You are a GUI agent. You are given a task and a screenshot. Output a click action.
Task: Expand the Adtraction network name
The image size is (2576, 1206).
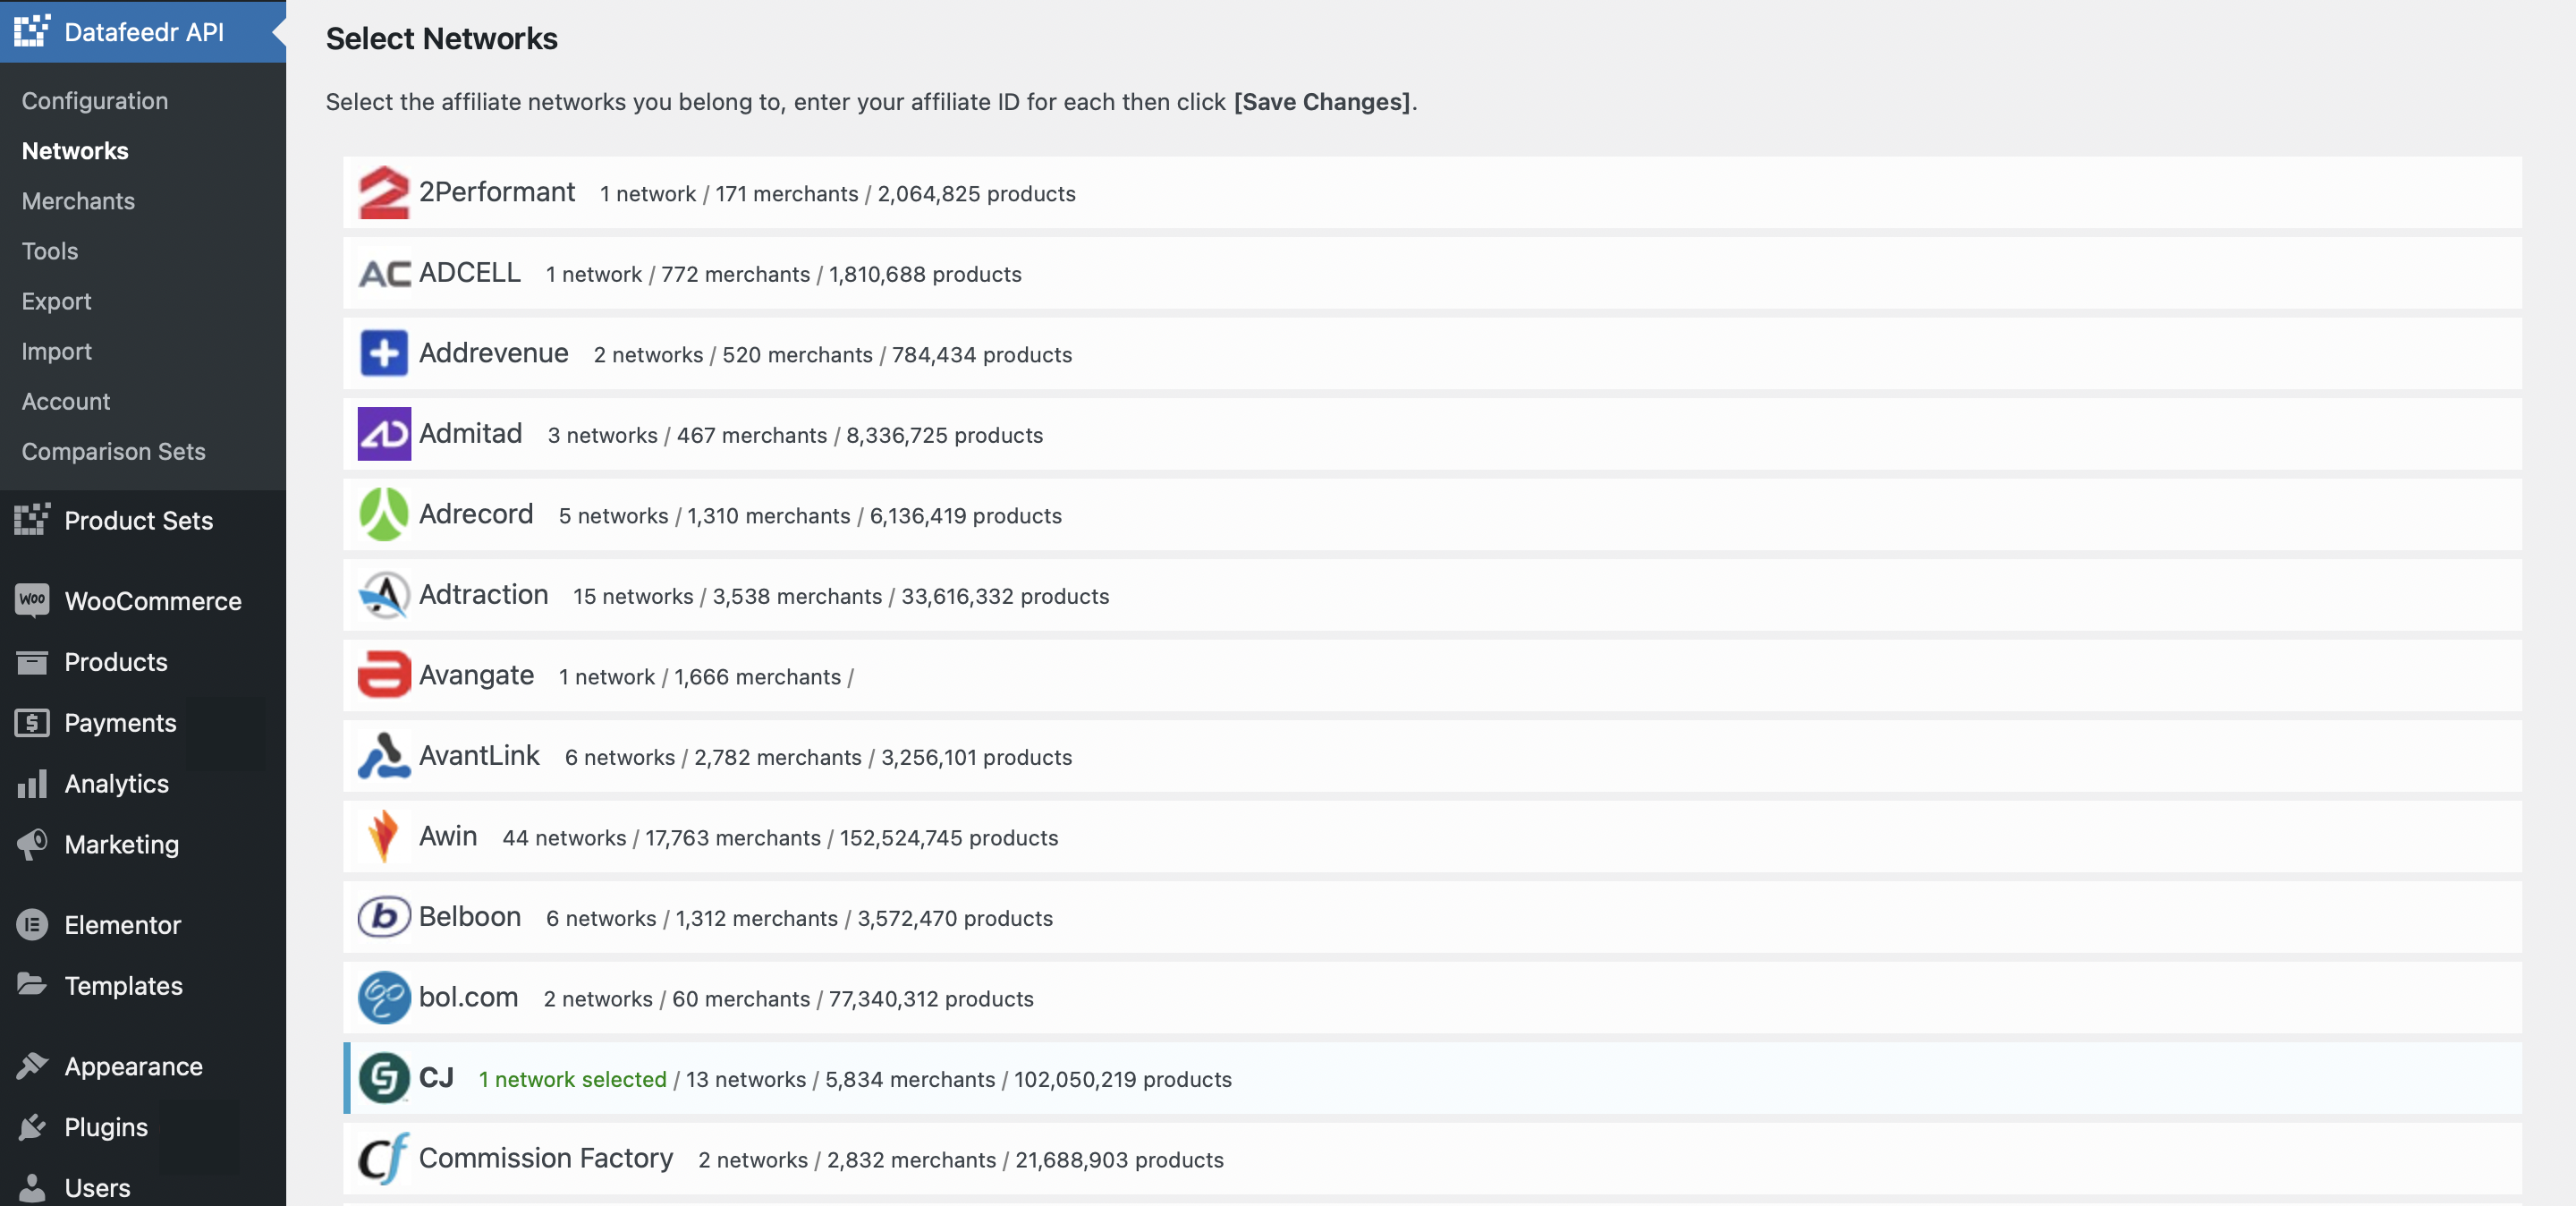(x=483, y=594)
